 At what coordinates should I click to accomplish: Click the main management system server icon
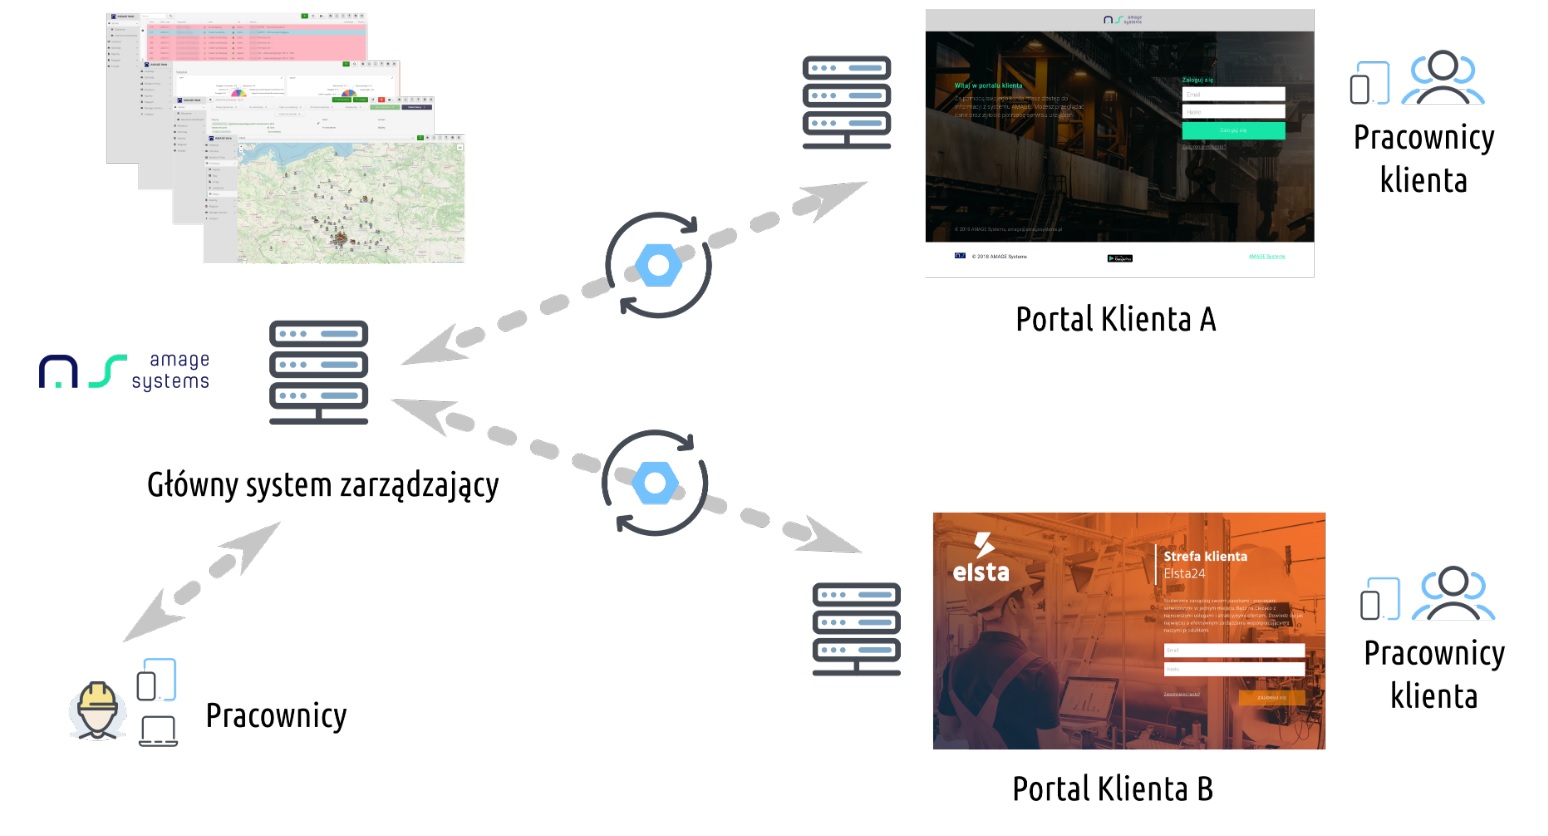318,372
